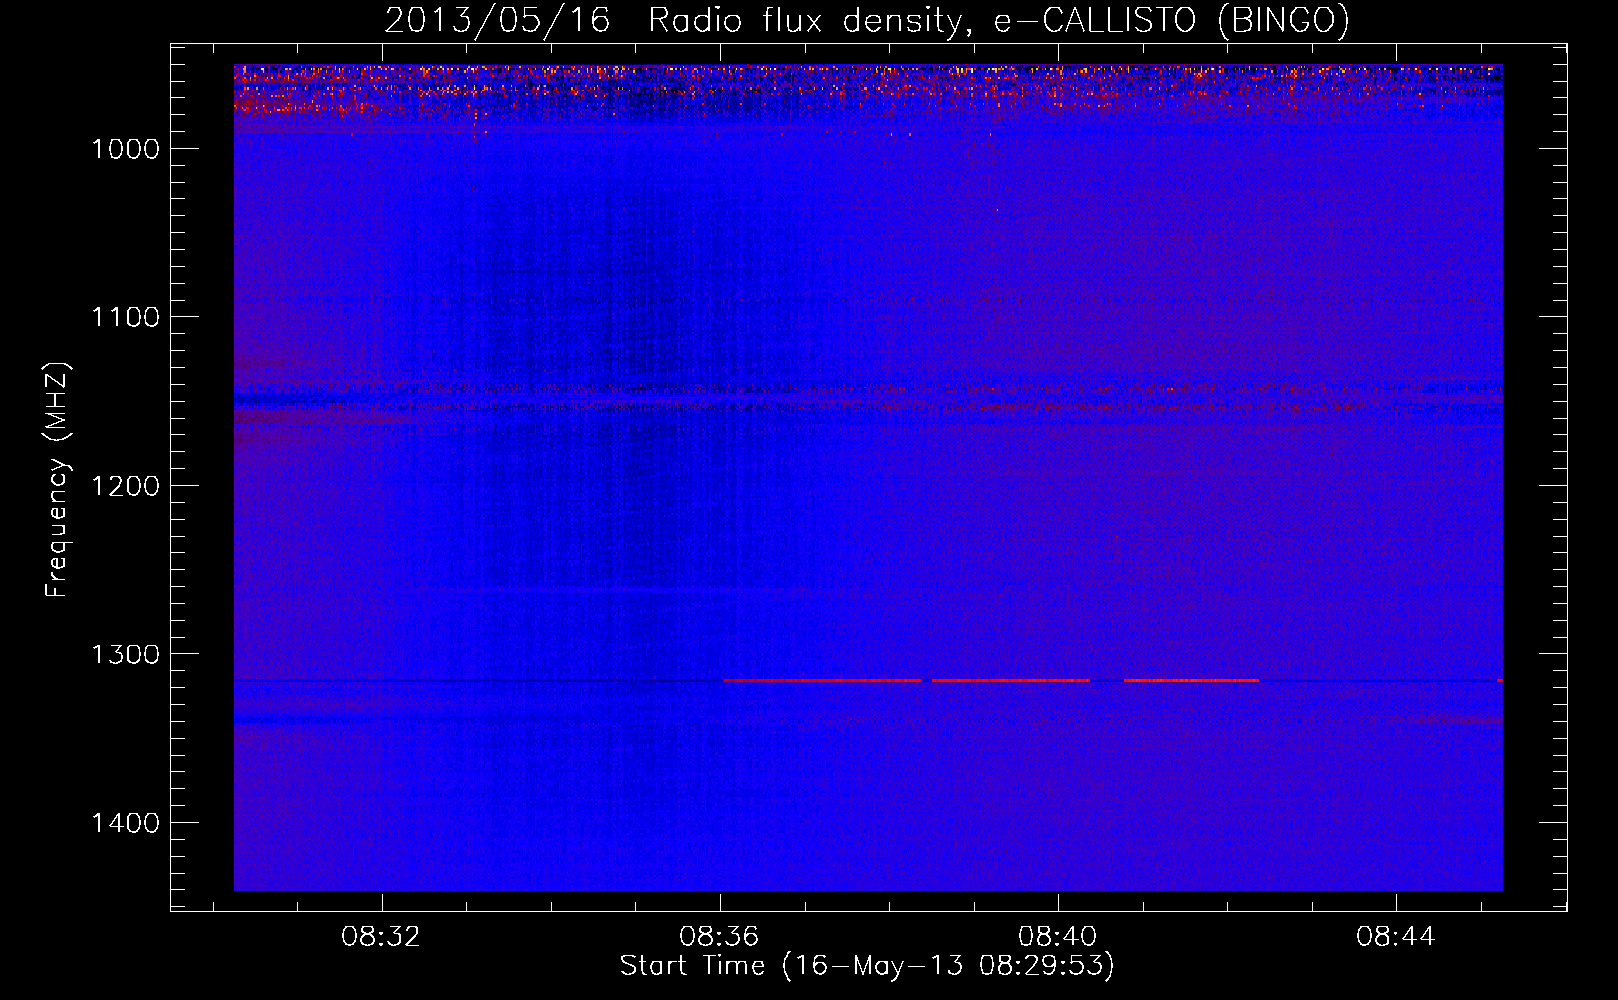Click the 1400 frequency tick label
Image resolution: width=1618 pixels, height=1000 pixels.
(x=125, y=823)
